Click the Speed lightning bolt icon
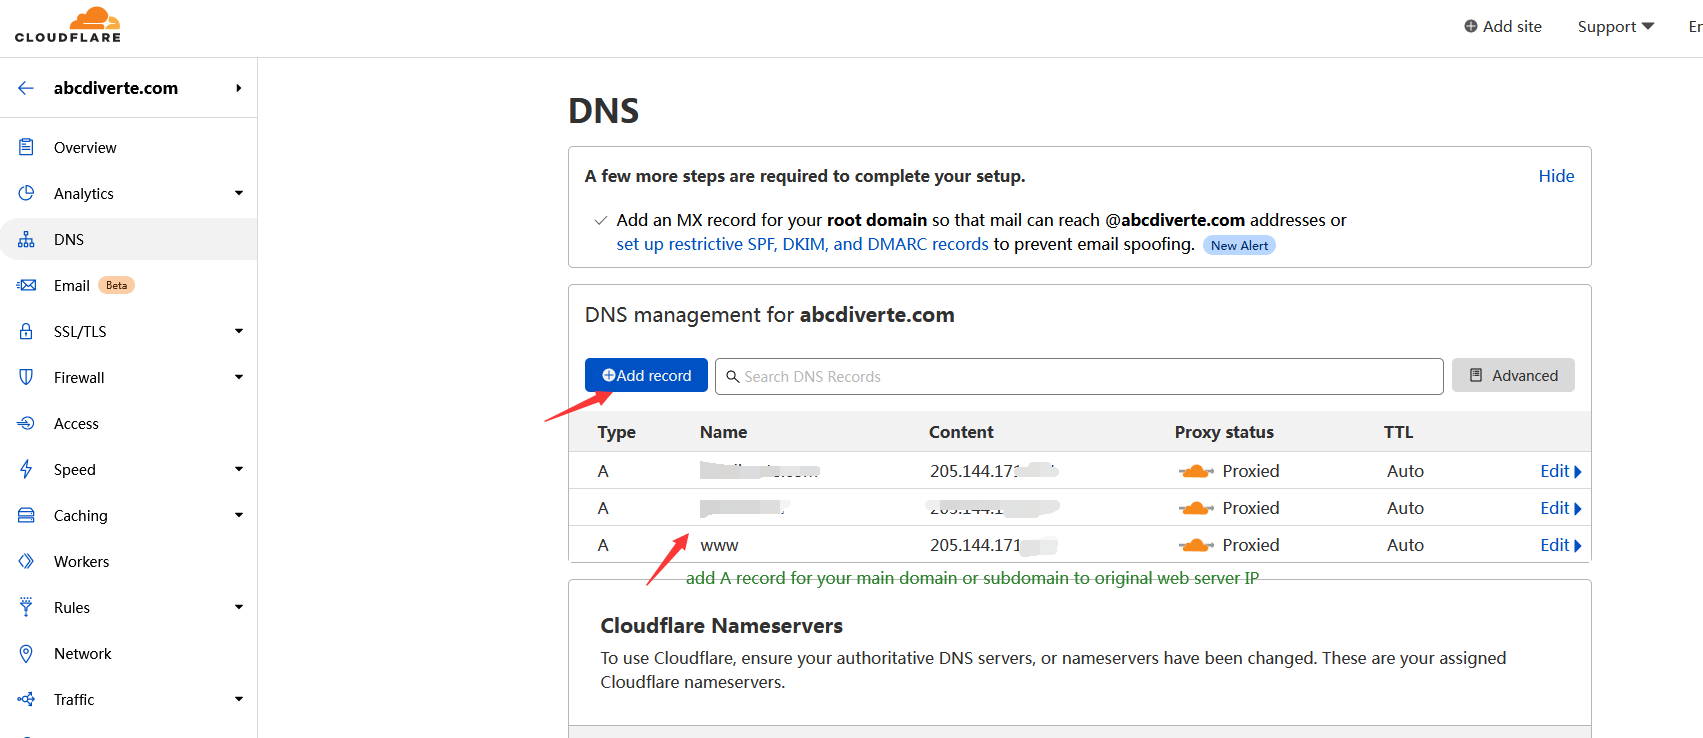 (26, 469)
